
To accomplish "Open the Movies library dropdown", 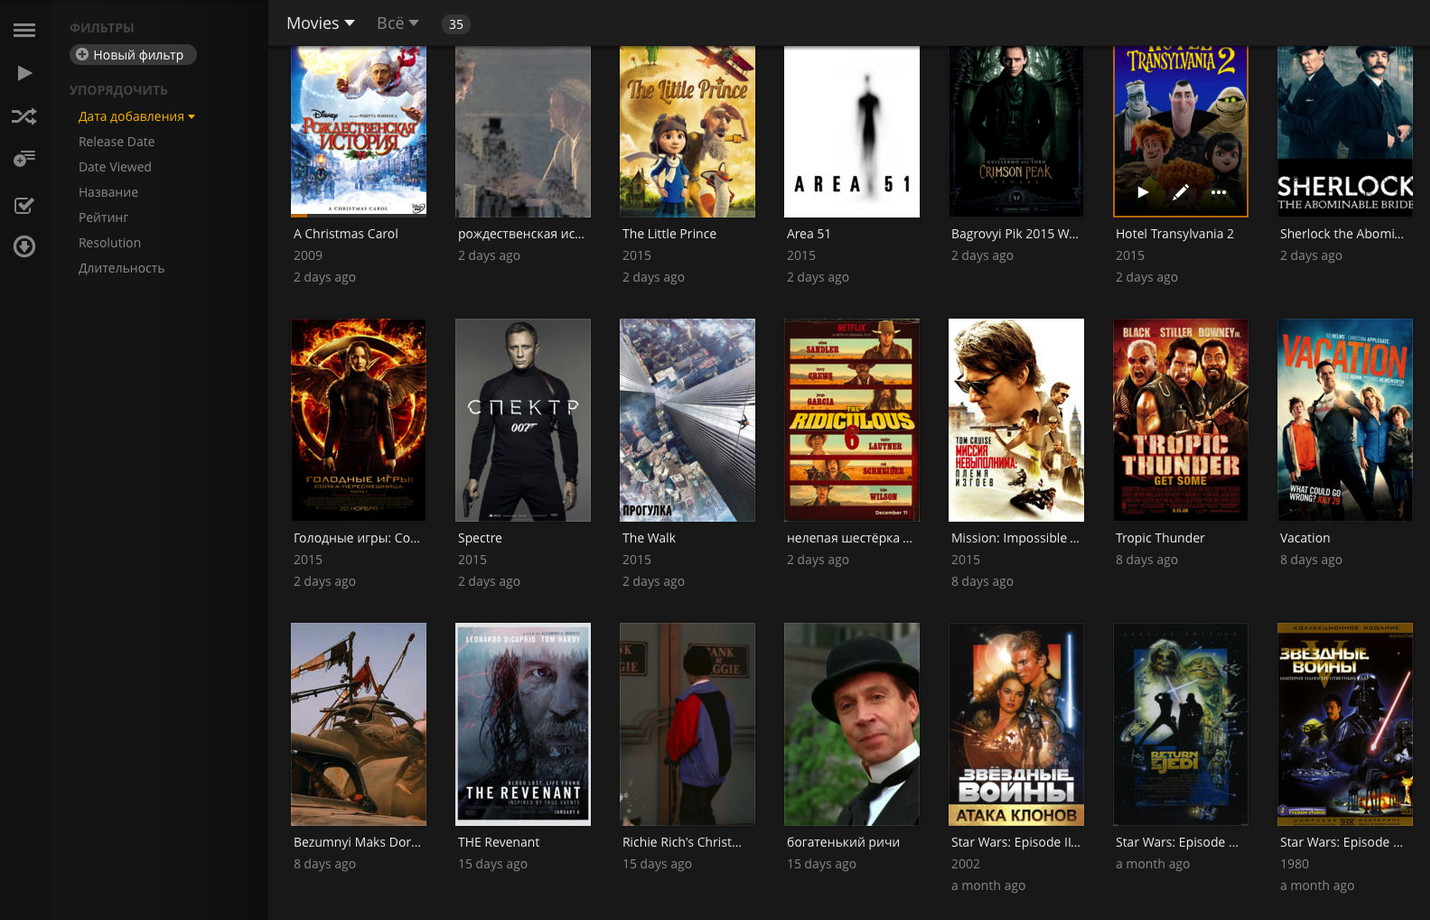I will click(320, 23).
